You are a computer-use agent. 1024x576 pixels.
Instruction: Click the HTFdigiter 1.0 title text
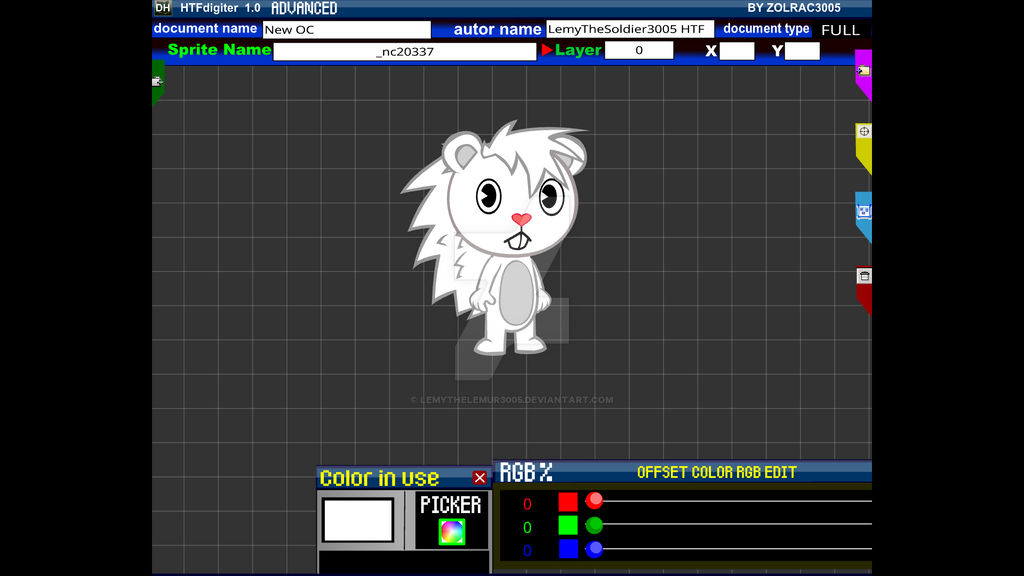tap(220, 8)
